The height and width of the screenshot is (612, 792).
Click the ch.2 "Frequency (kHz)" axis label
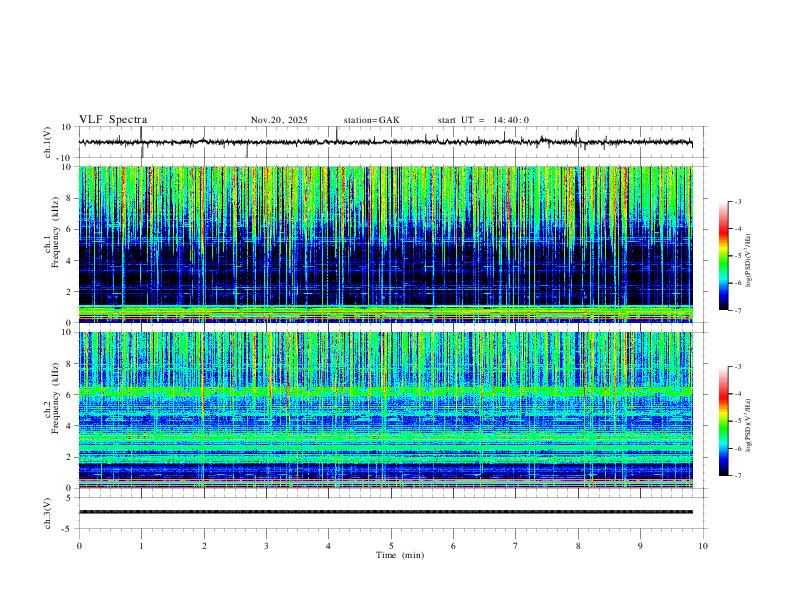[x=56, y=398]
